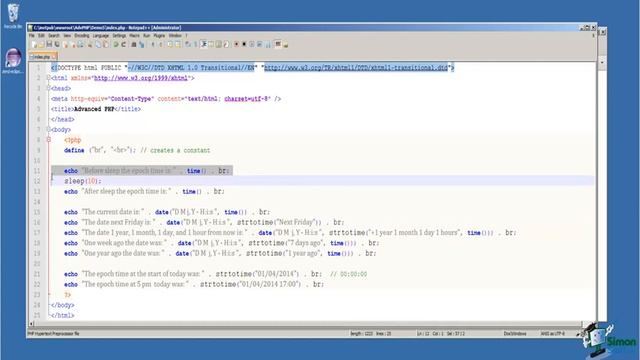Click the sleep(10) statement on line 12
640x360 pixels.
[x=82, y=181]
